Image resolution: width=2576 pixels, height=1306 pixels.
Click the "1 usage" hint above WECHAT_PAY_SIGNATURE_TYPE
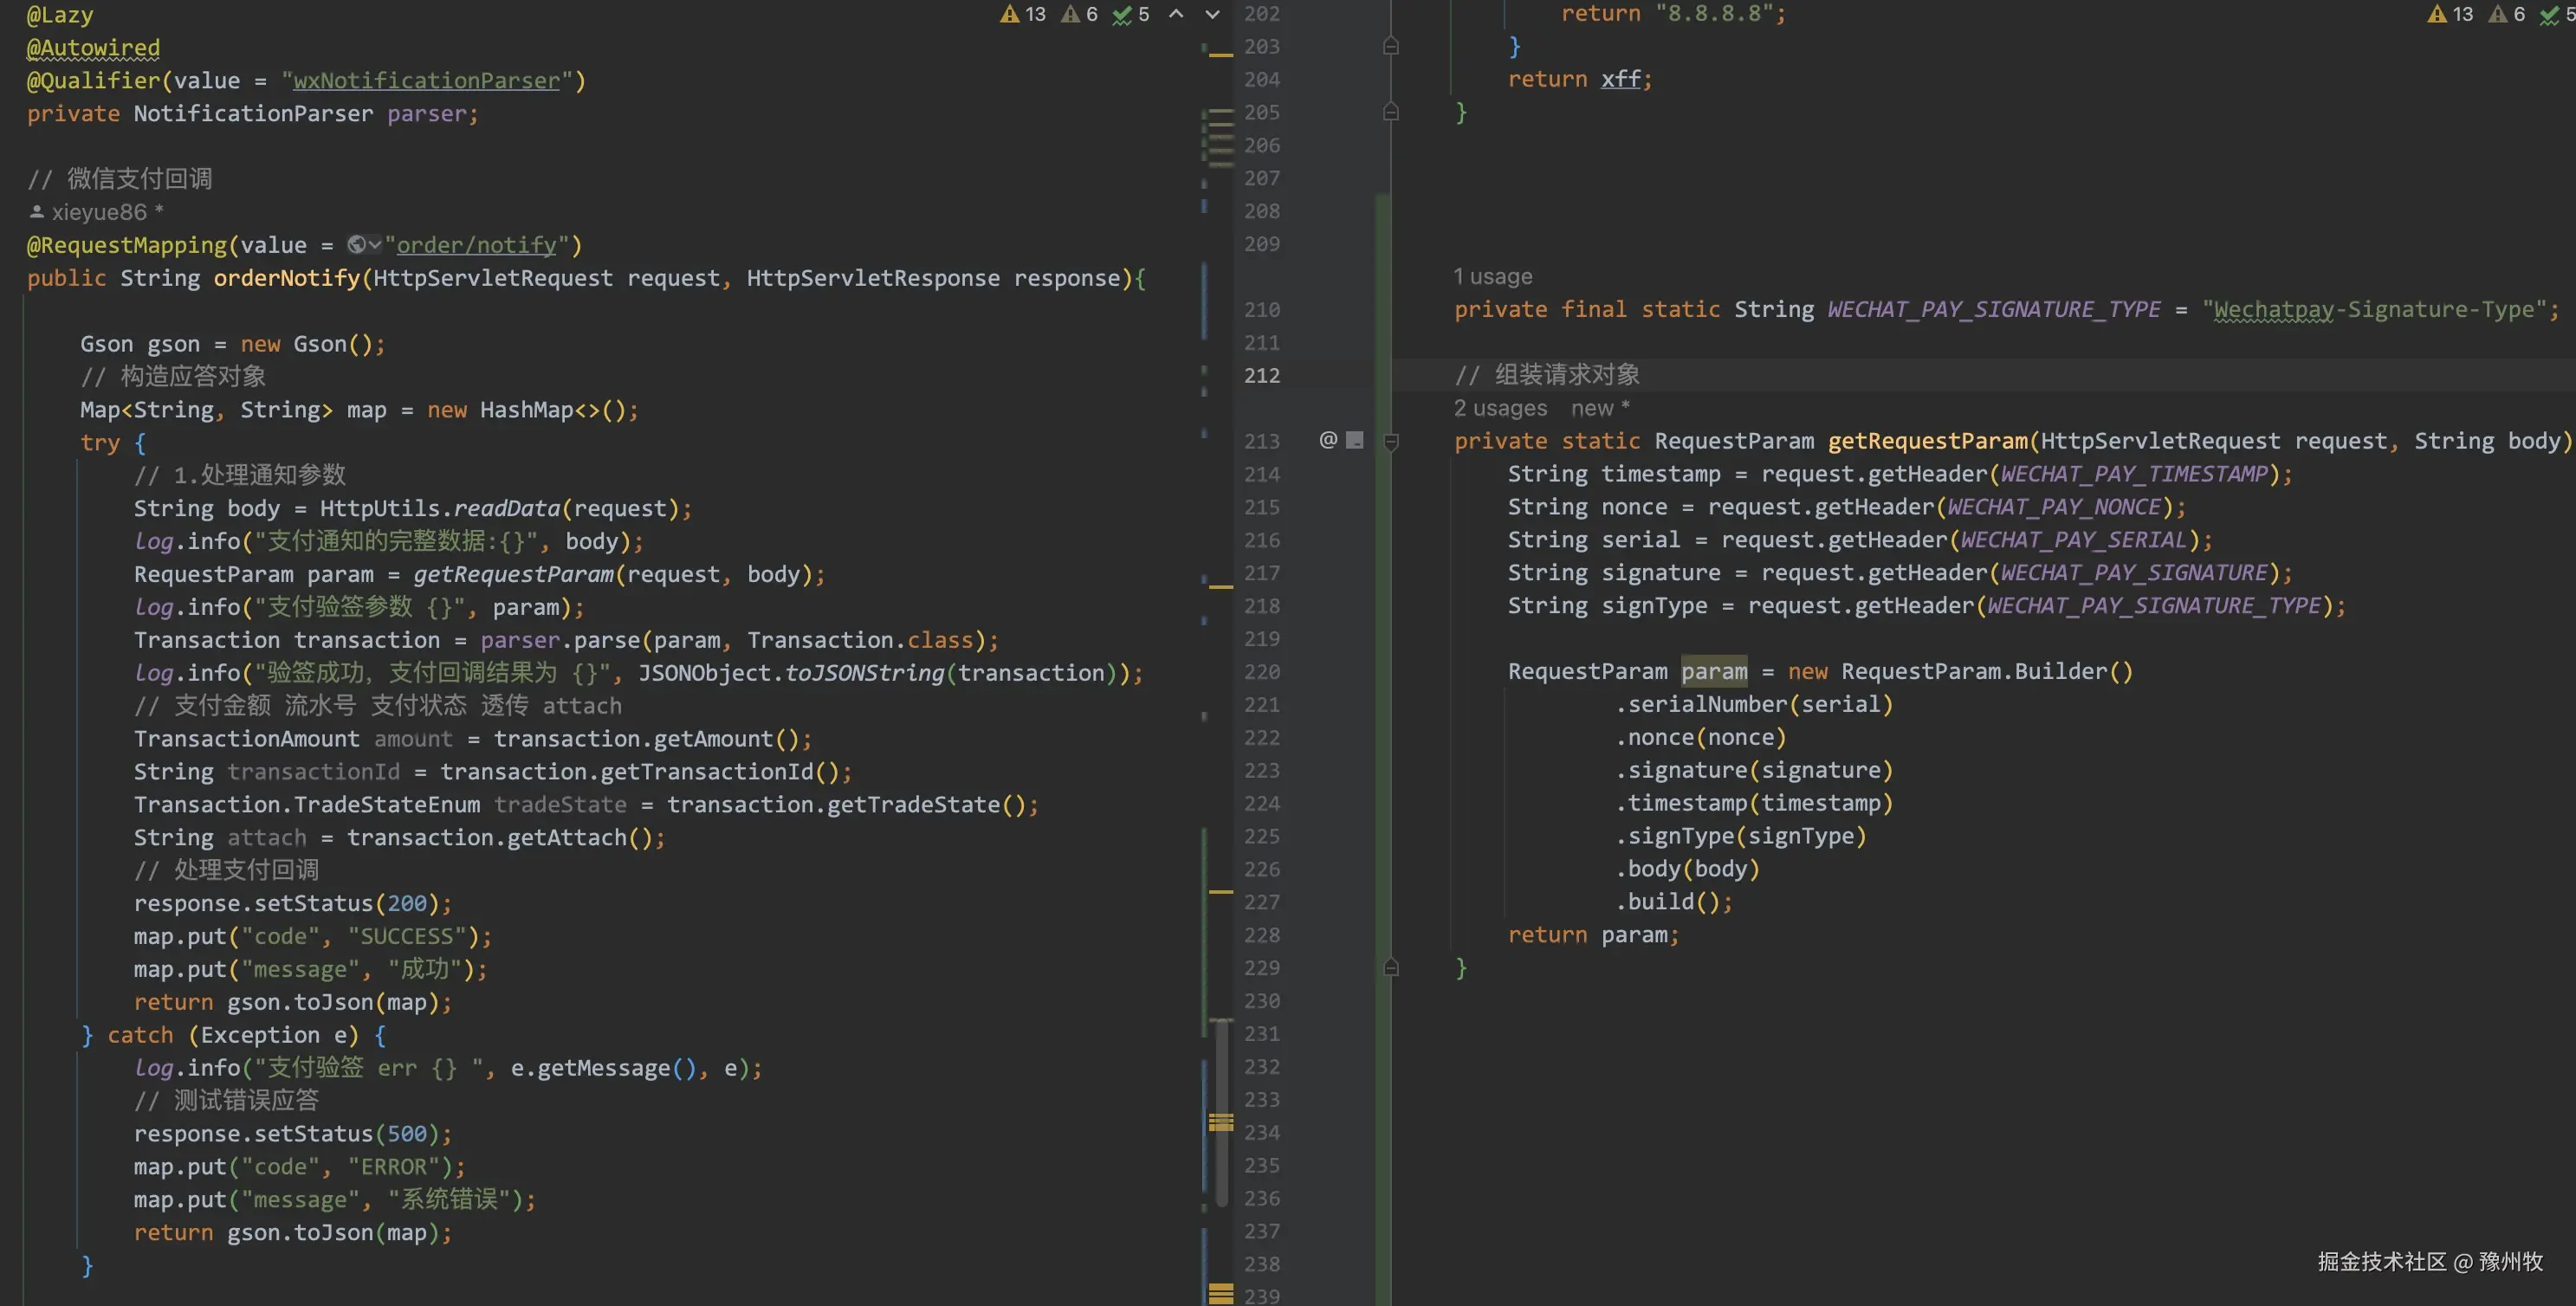[x=1492, y=276]
